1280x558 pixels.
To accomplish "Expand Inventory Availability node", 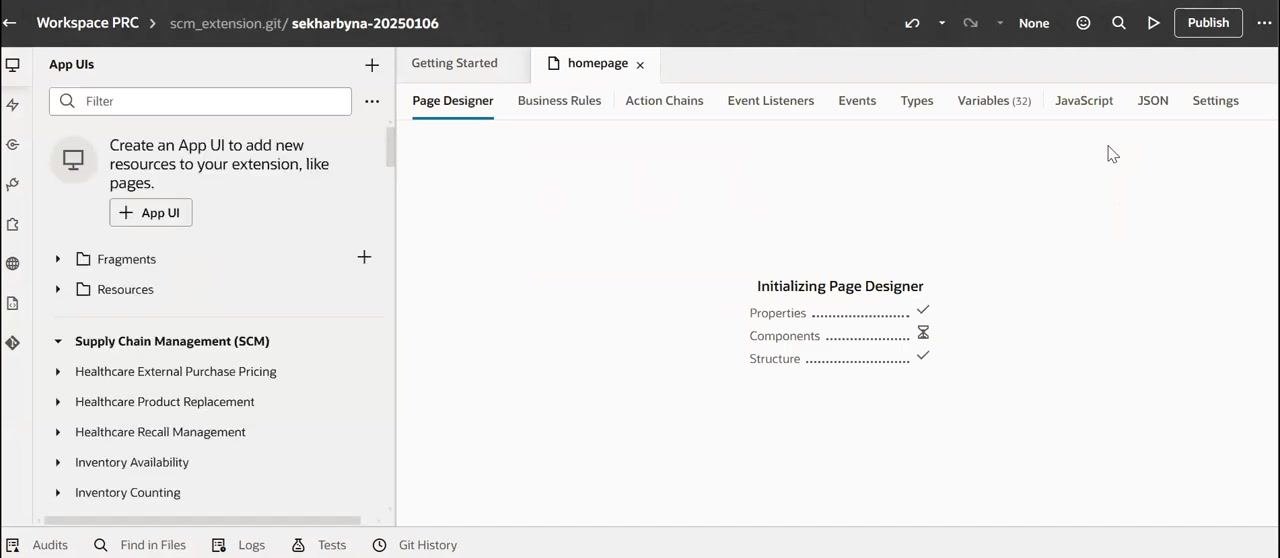I will (x=58, y=463).
